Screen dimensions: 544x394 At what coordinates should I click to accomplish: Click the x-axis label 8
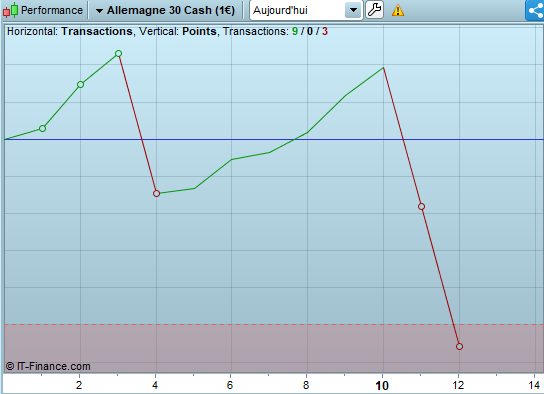tap(306, 385)
